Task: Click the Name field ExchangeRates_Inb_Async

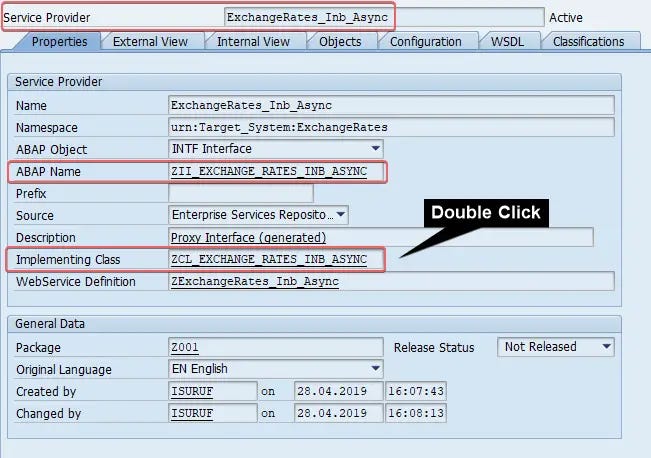Action: 391,105
